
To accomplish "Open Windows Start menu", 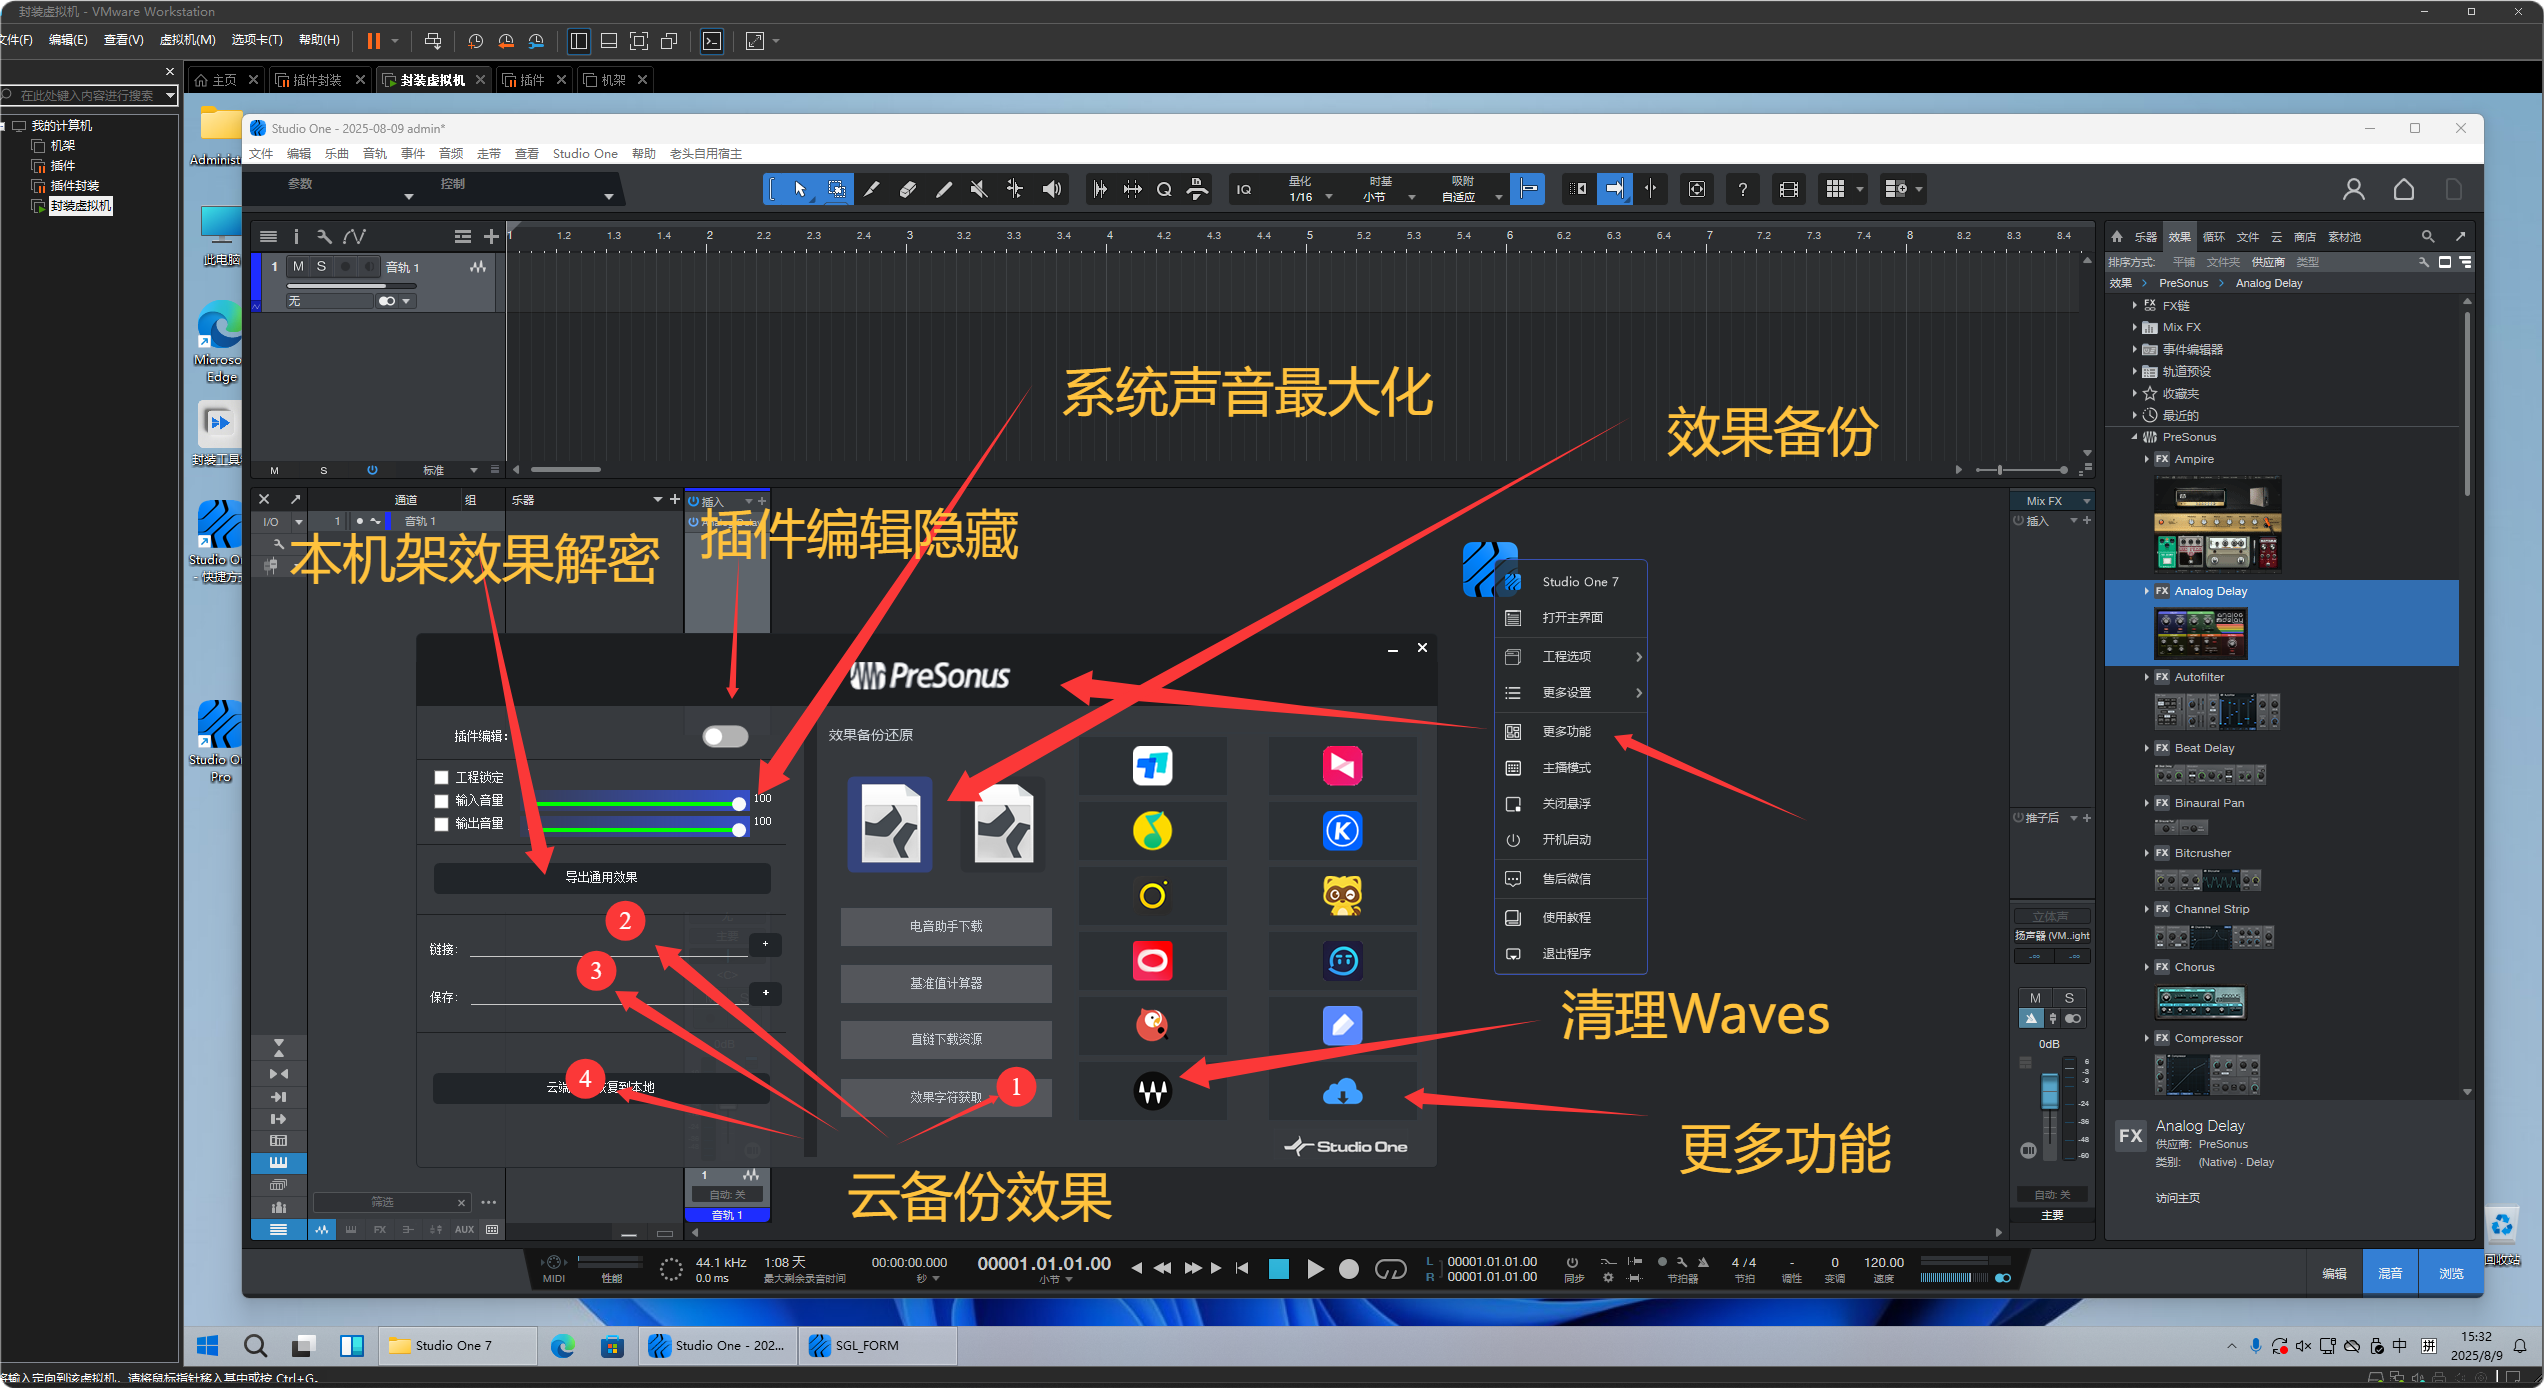I will coord(208,1346).
